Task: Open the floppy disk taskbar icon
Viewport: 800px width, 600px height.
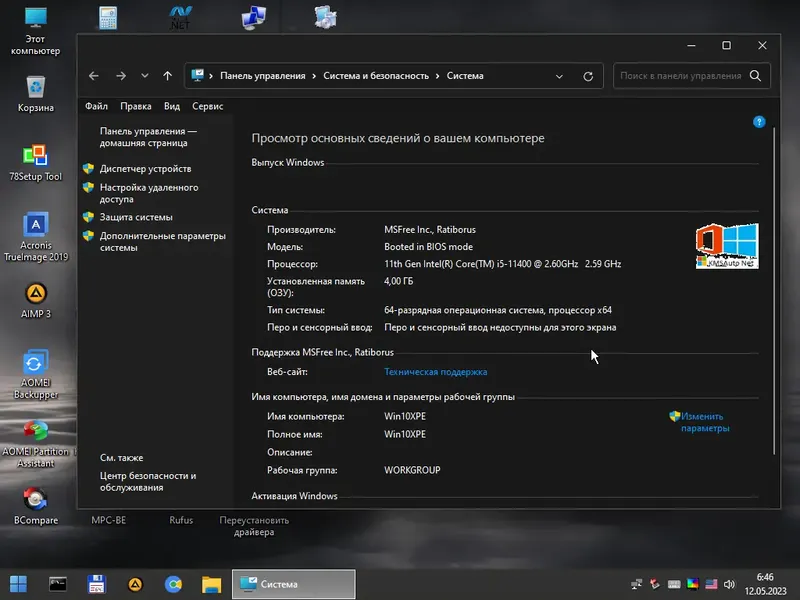Action: click(x=96, y=584)
